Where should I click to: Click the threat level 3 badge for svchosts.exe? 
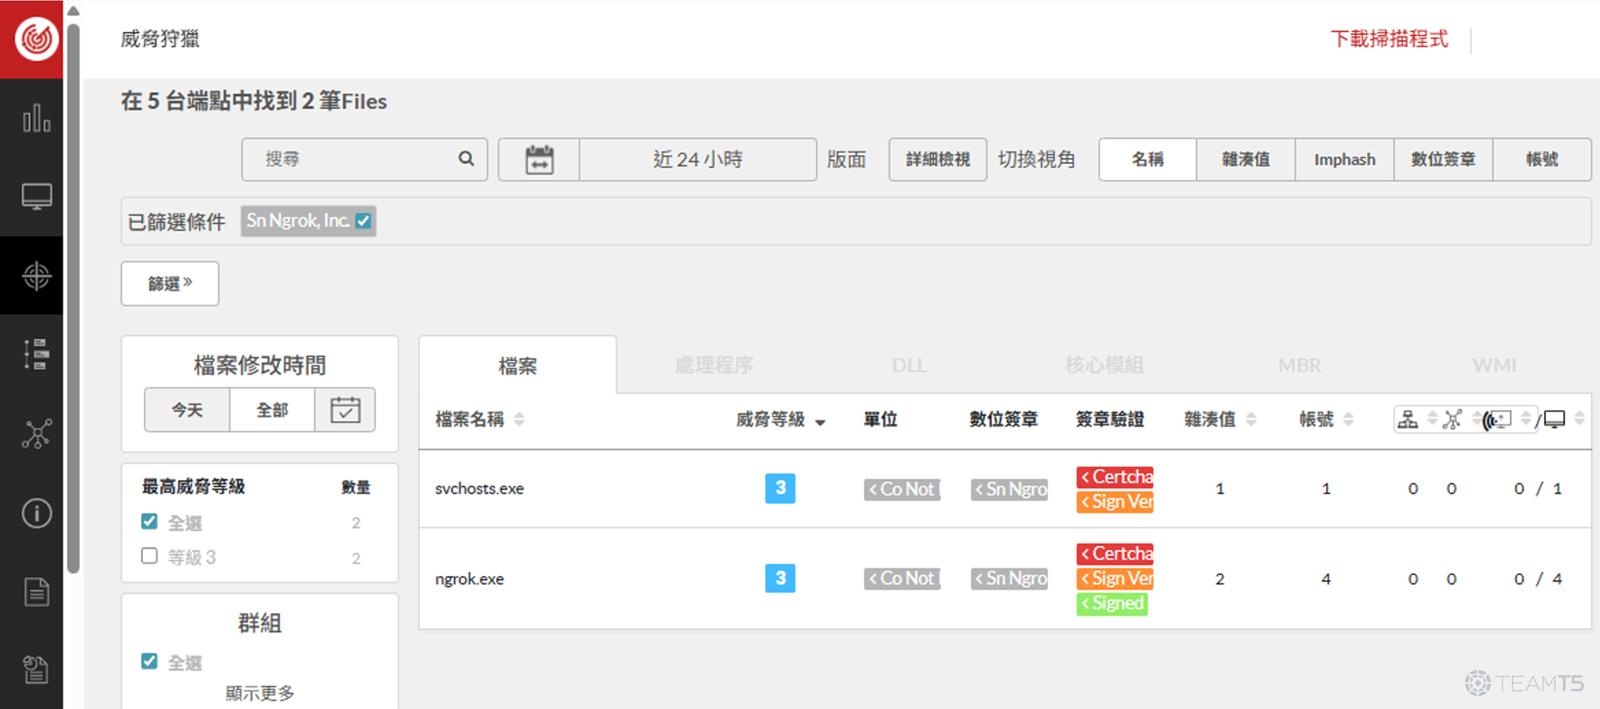pyautogui.click(x=780, y=488)
